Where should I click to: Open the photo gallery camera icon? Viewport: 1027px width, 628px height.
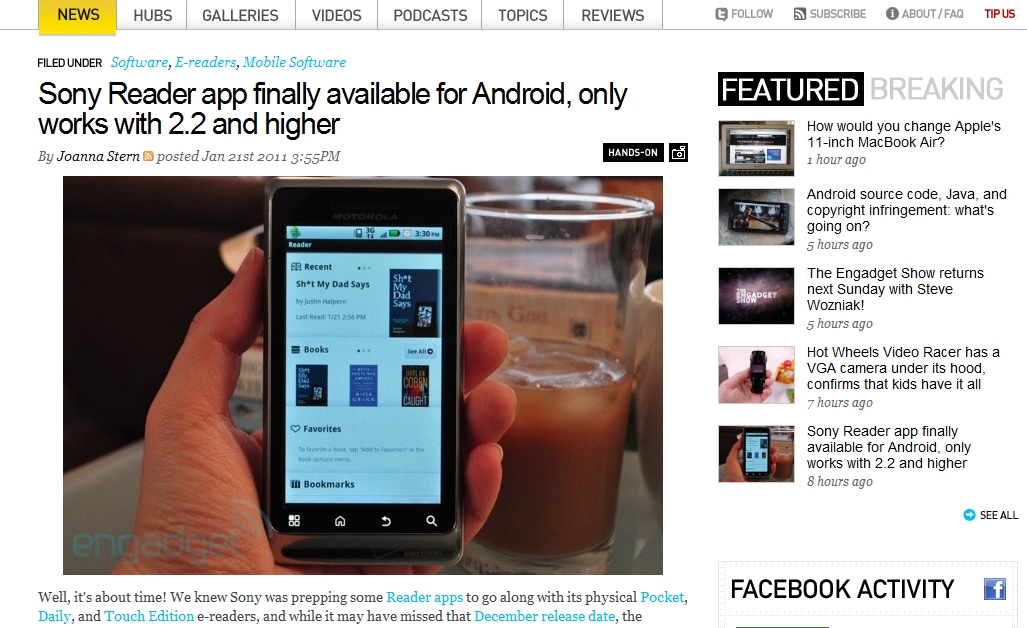679,153
